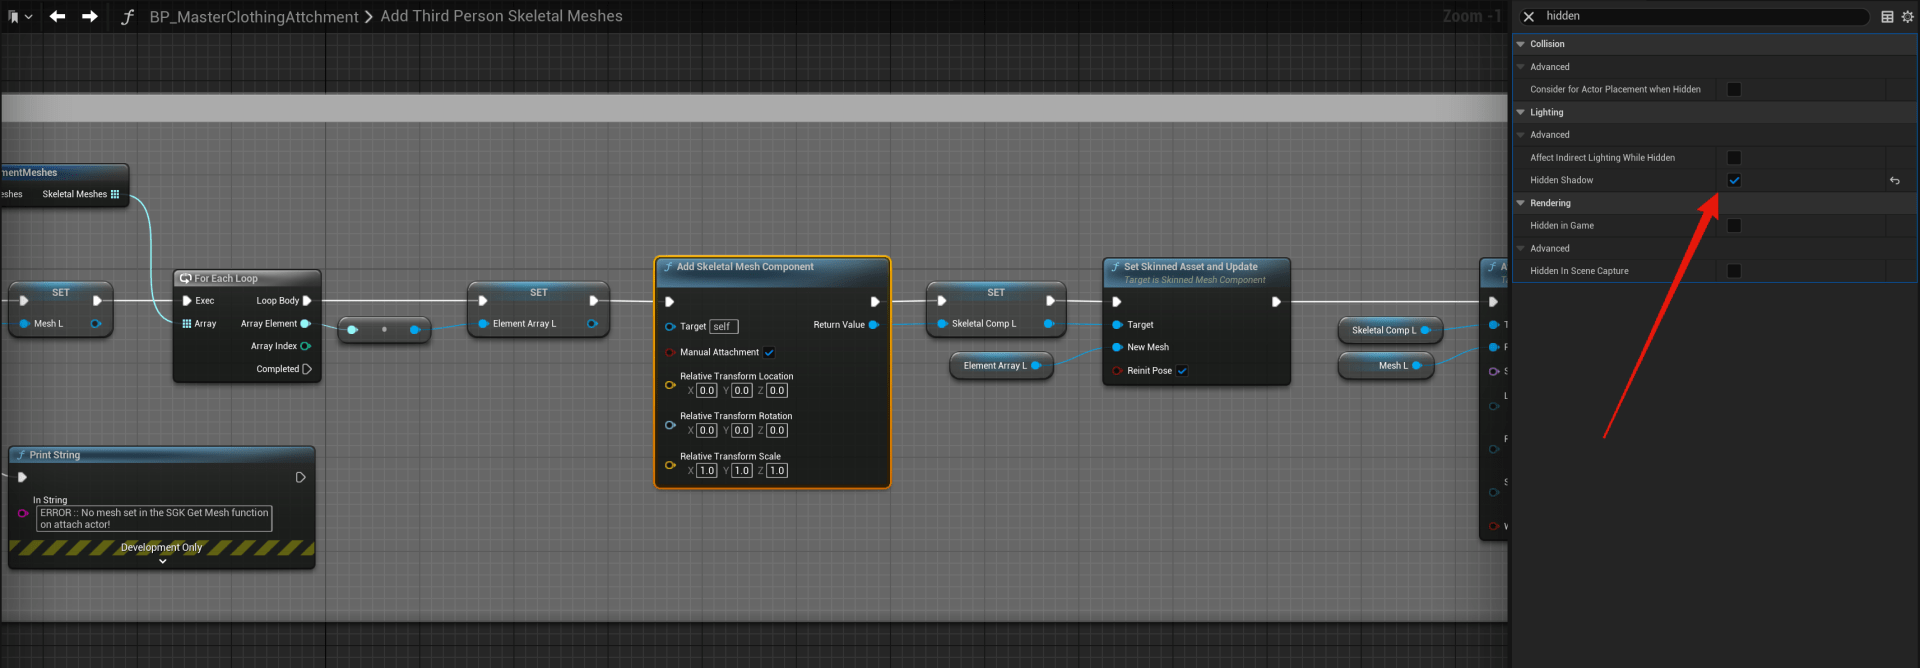Collapse the Collision category
The width and height of the screenshot is (1920, 668).
[x=1521, y=44]
